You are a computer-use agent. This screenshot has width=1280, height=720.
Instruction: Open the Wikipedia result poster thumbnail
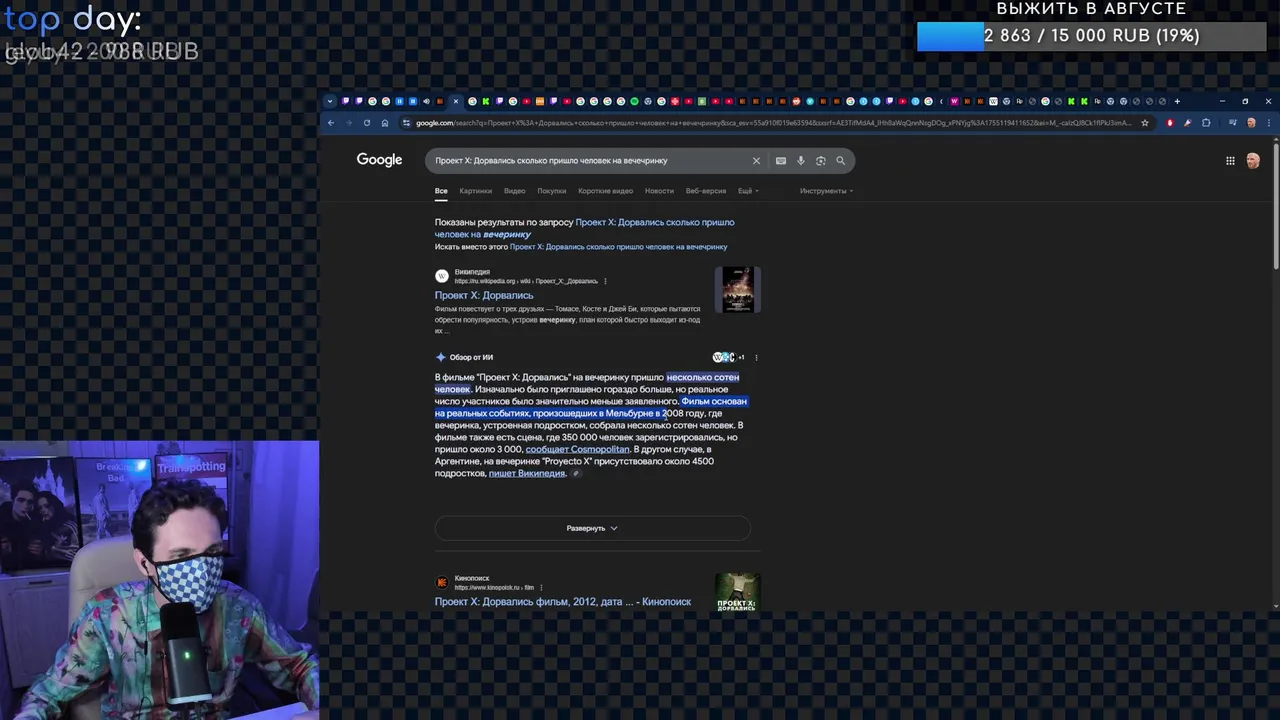[738, 290]
